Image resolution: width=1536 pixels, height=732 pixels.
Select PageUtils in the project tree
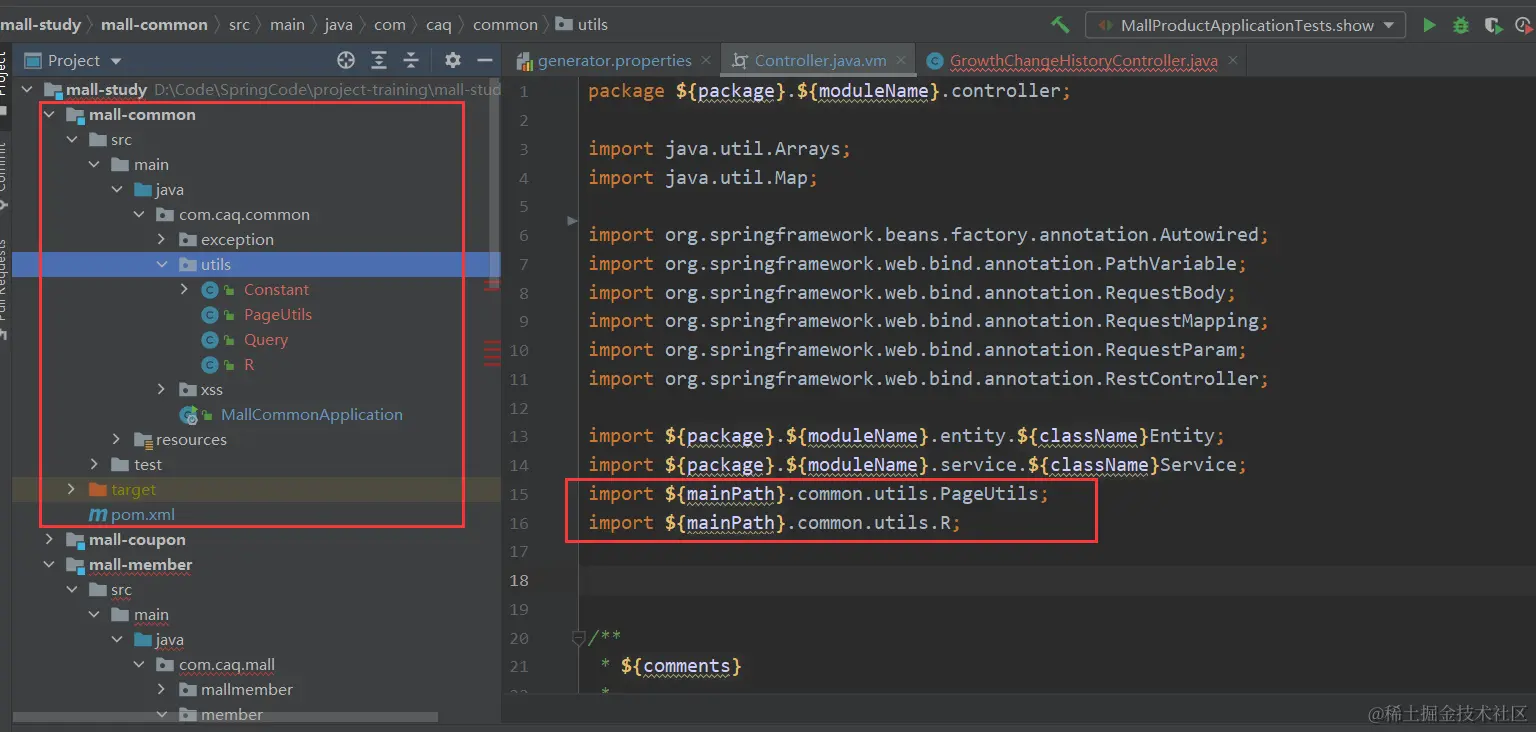click(278, 315)
